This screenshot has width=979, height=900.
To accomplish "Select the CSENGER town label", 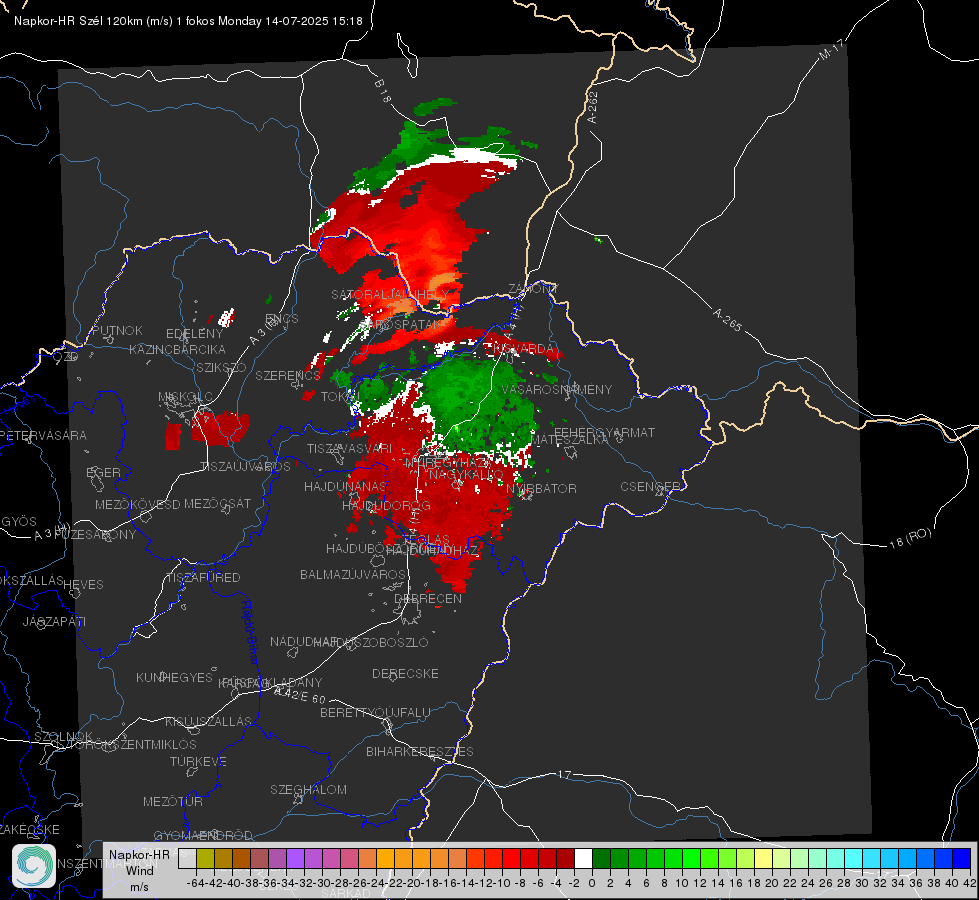I will pyautogui.click(x=650, y=487).
